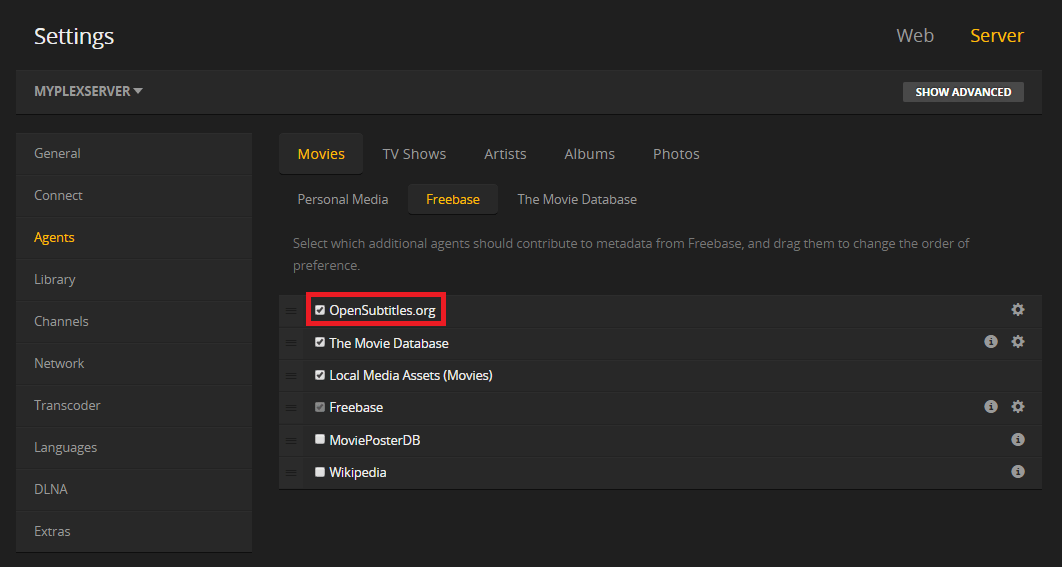1062x567 pixels.
Task: Open the Personal Media sub-tab
Action: (x=342, y=199)
